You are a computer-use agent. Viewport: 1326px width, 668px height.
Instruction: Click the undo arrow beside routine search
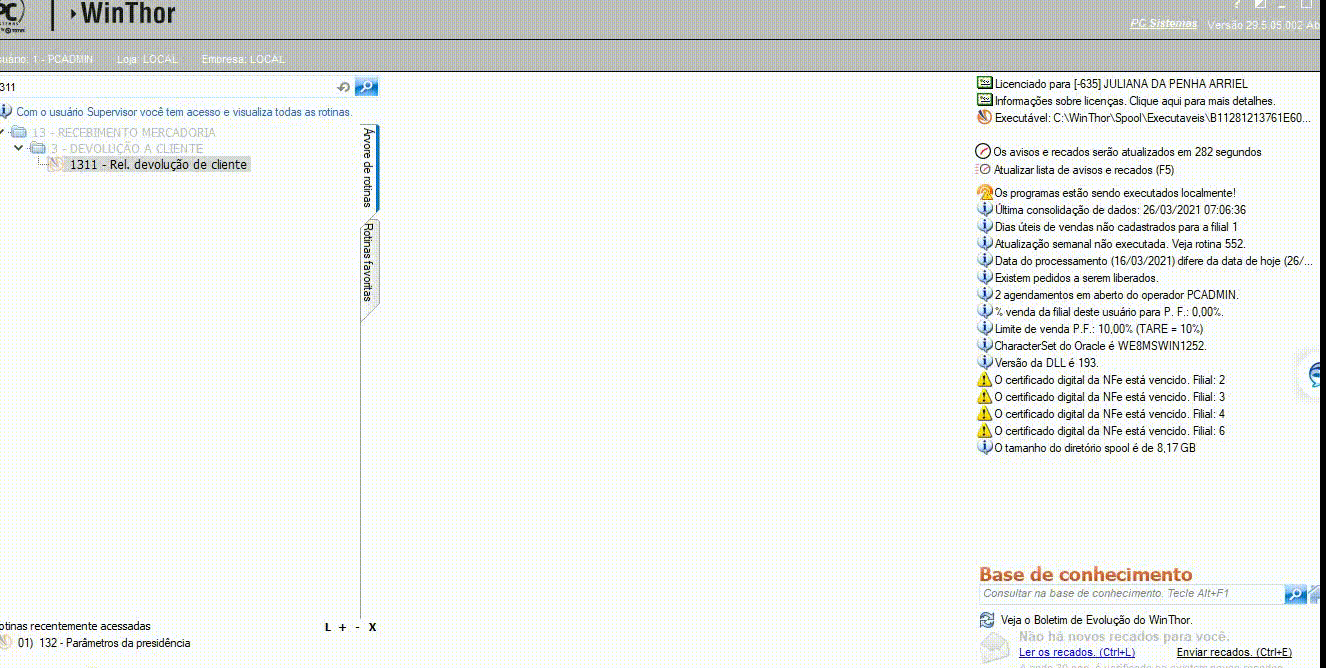pos(344,87)
